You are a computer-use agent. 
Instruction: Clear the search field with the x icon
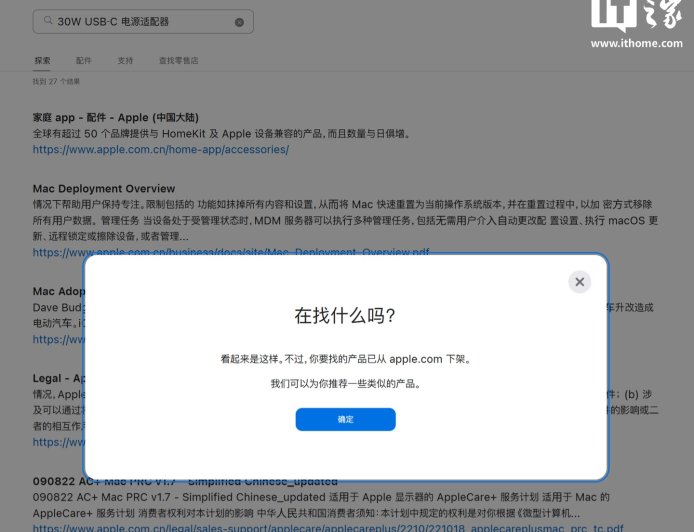point(239,22)
